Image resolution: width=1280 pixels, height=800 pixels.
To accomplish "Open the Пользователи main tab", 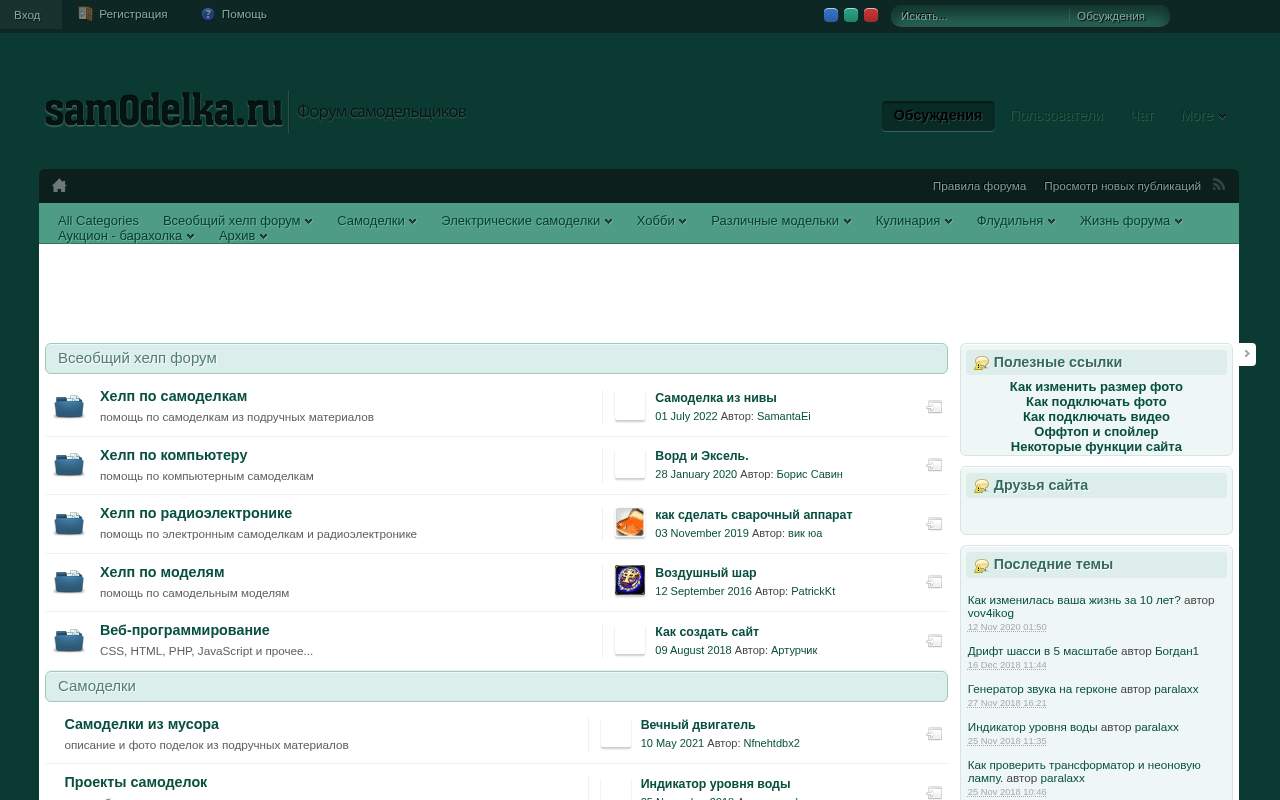I will tap(1057, 116).
